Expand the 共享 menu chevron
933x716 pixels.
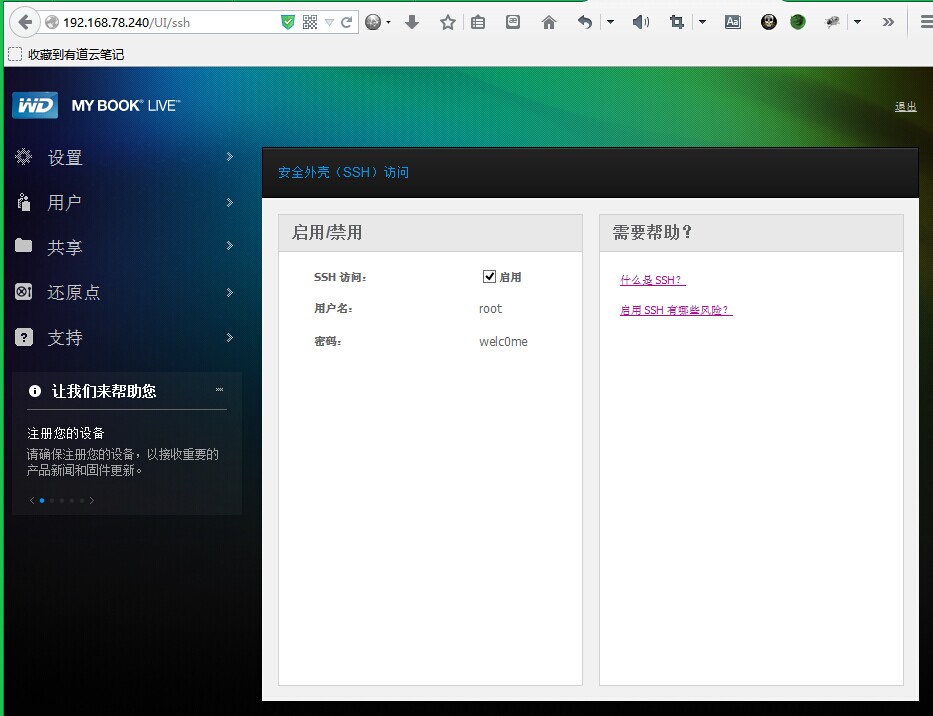230,246
